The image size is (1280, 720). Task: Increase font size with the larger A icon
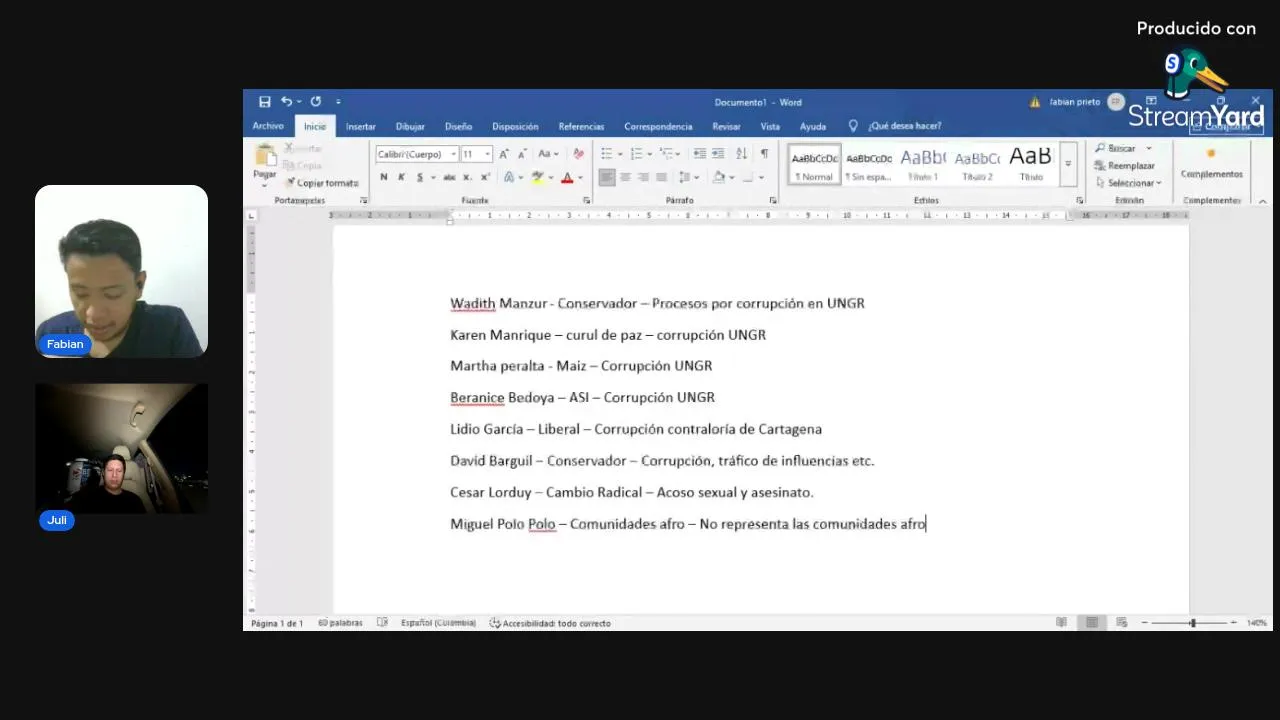point(504,154)
